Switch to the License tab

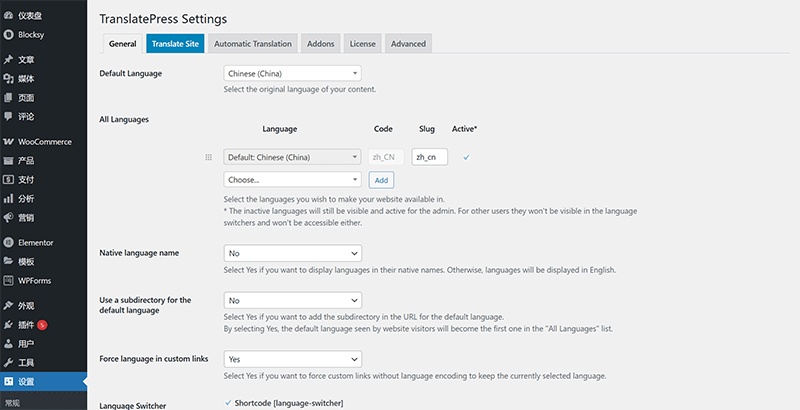click(x=362, y=44)
